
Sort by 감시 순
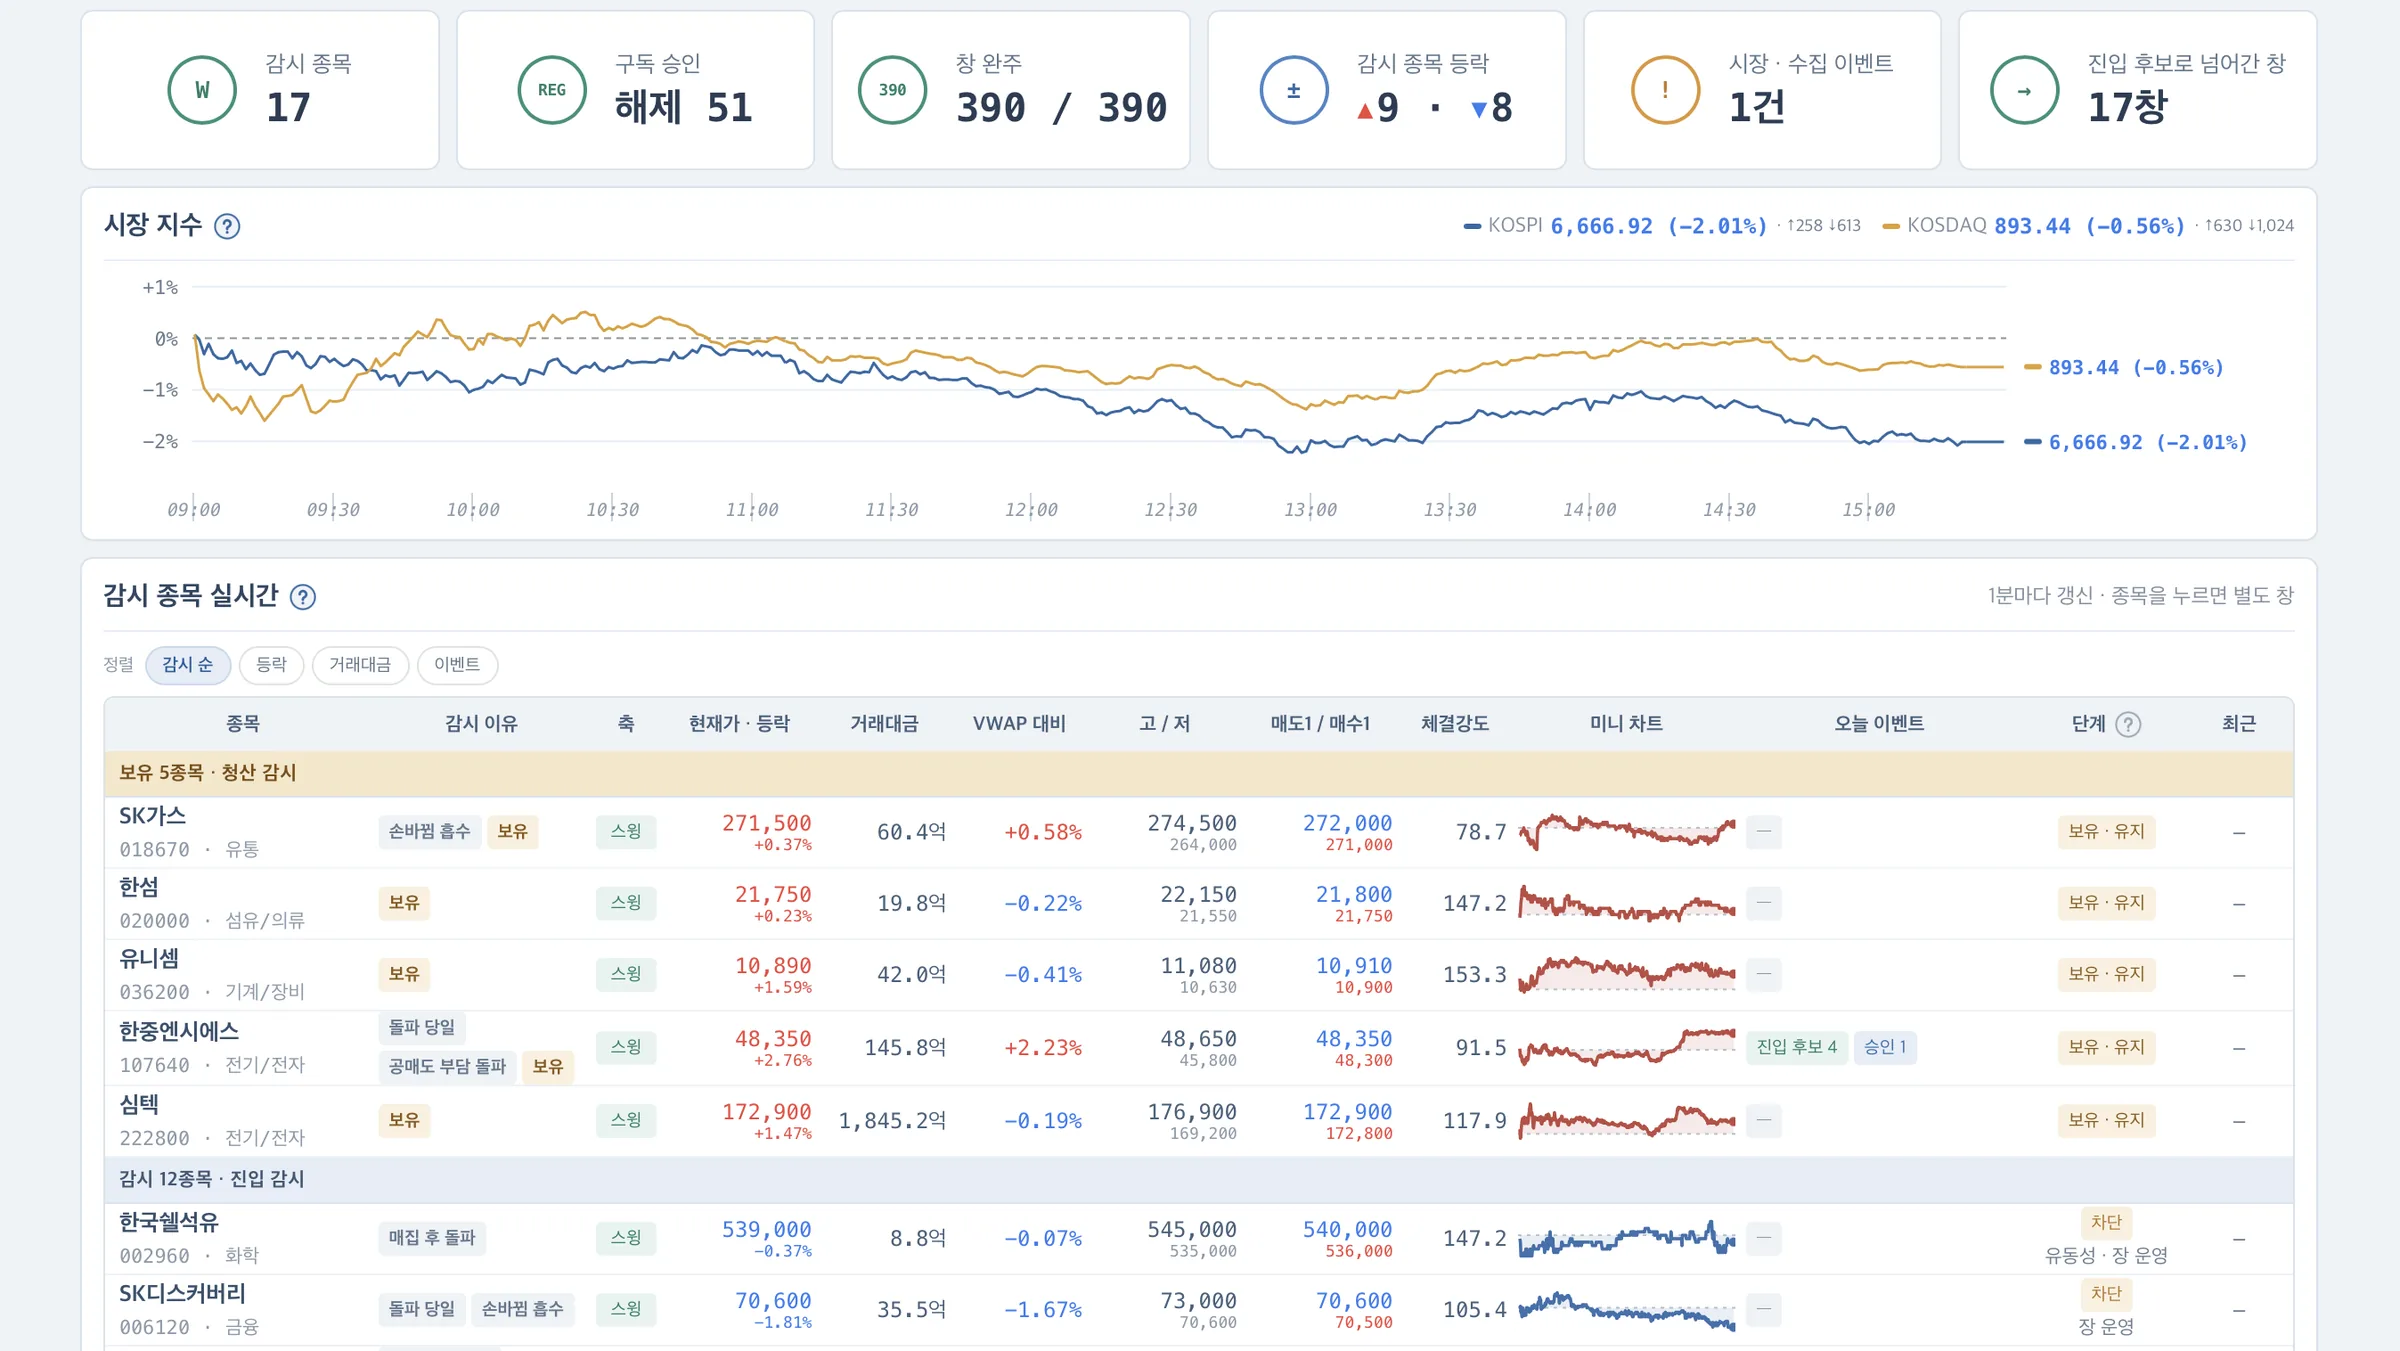click(188, 665)
